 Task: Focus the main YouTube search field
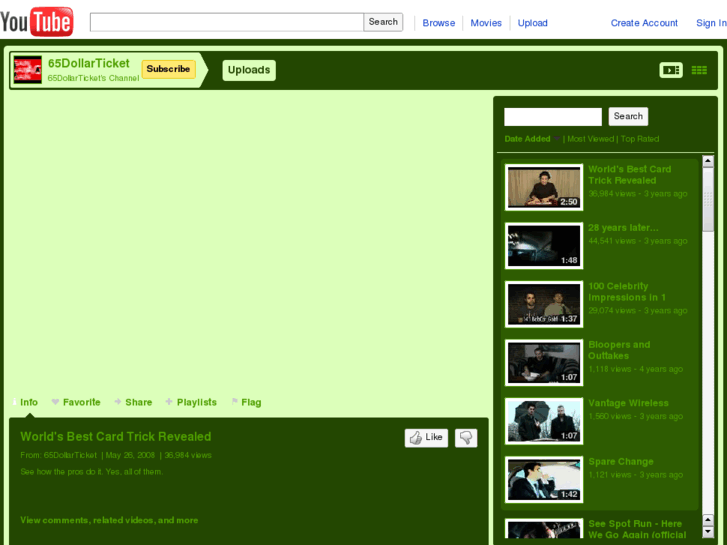(227, 22)
